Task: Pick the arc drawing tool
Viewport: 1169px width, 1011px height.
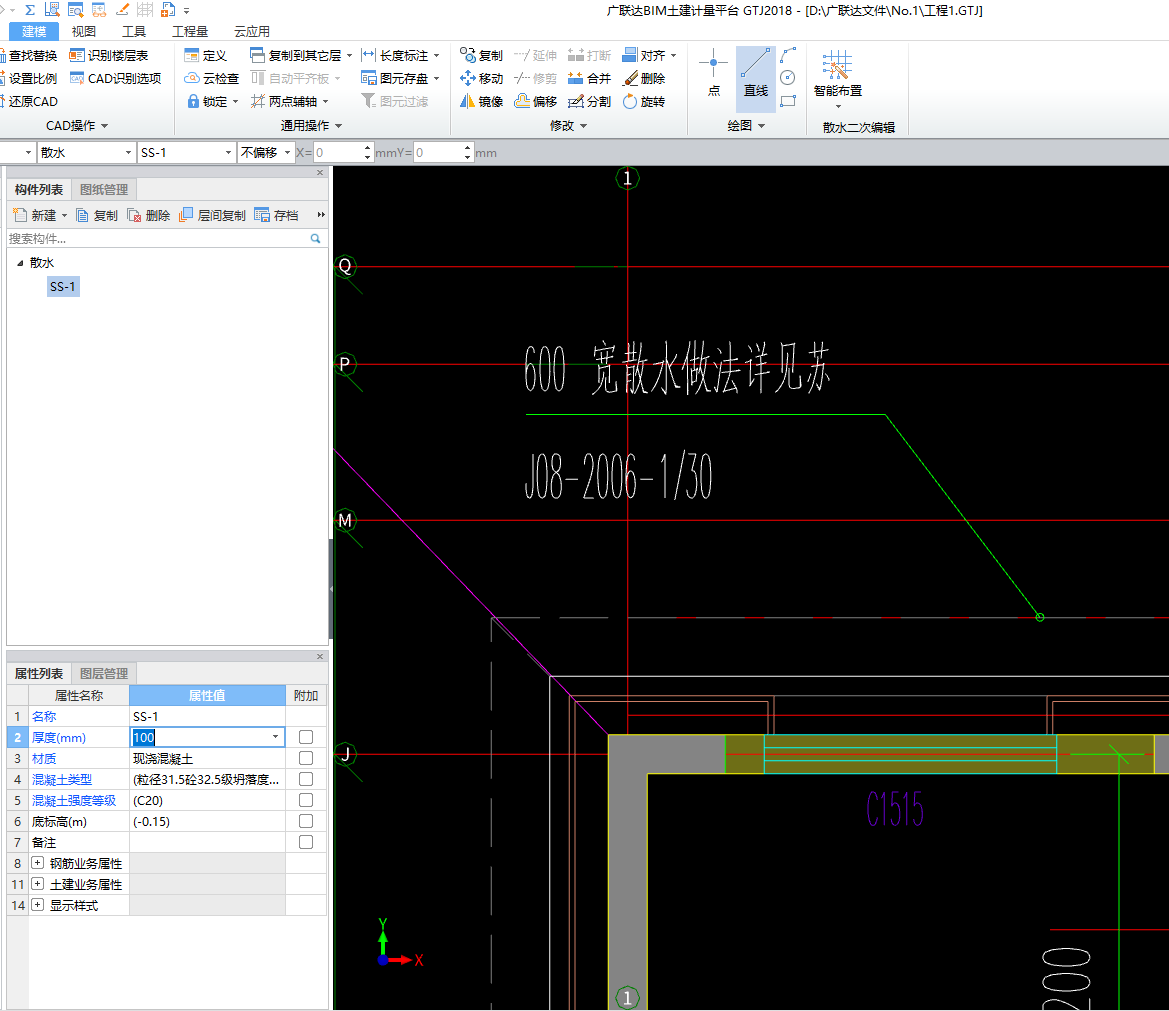Action: pyautogui.click(x=787, y=55)
